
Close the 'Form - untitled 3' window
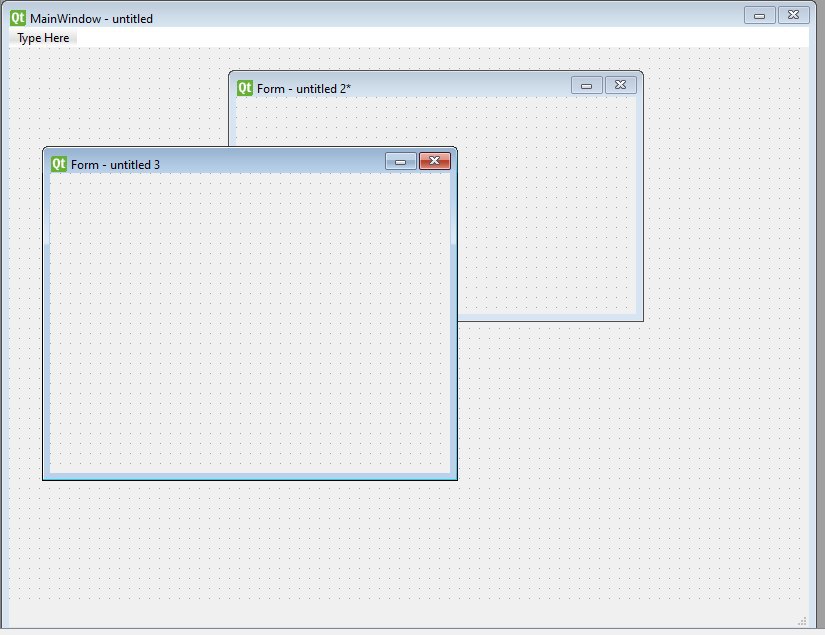click(x=435, y=161)
